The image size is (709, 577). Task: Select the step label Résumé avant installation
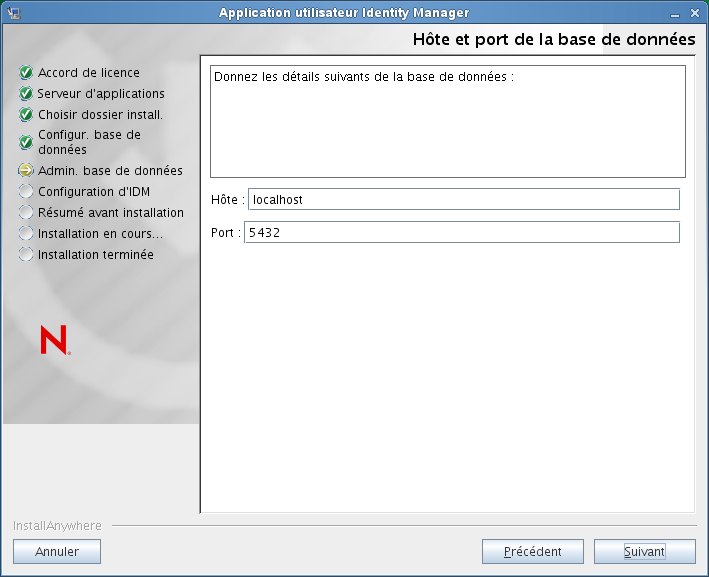[x=111, y=213]
